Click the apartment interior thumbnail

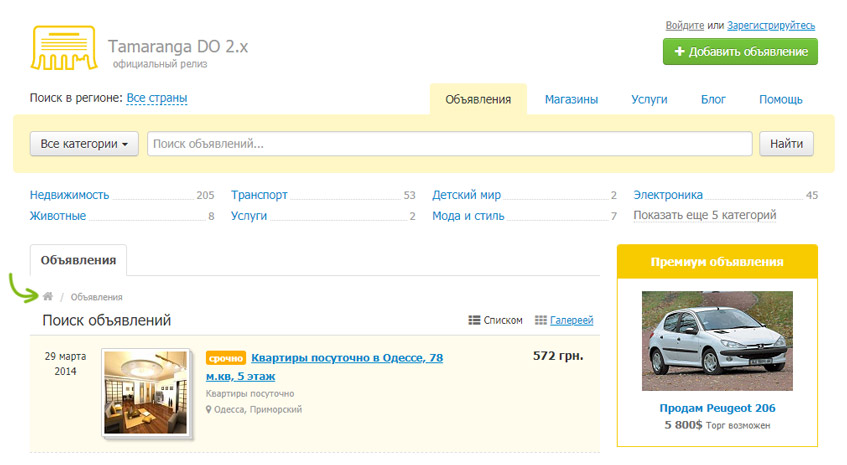coord(146,393)
